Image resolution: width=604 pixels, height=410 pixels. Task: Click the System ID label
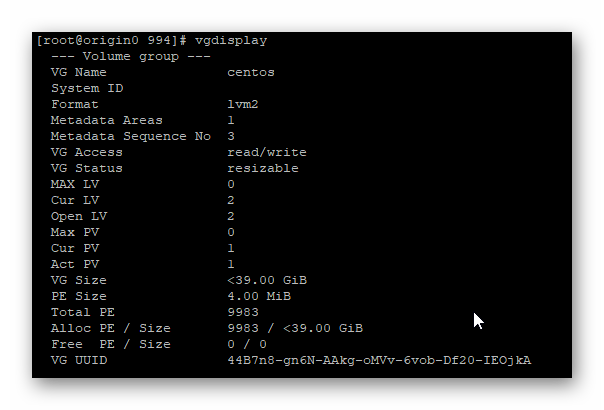[87, 88]
